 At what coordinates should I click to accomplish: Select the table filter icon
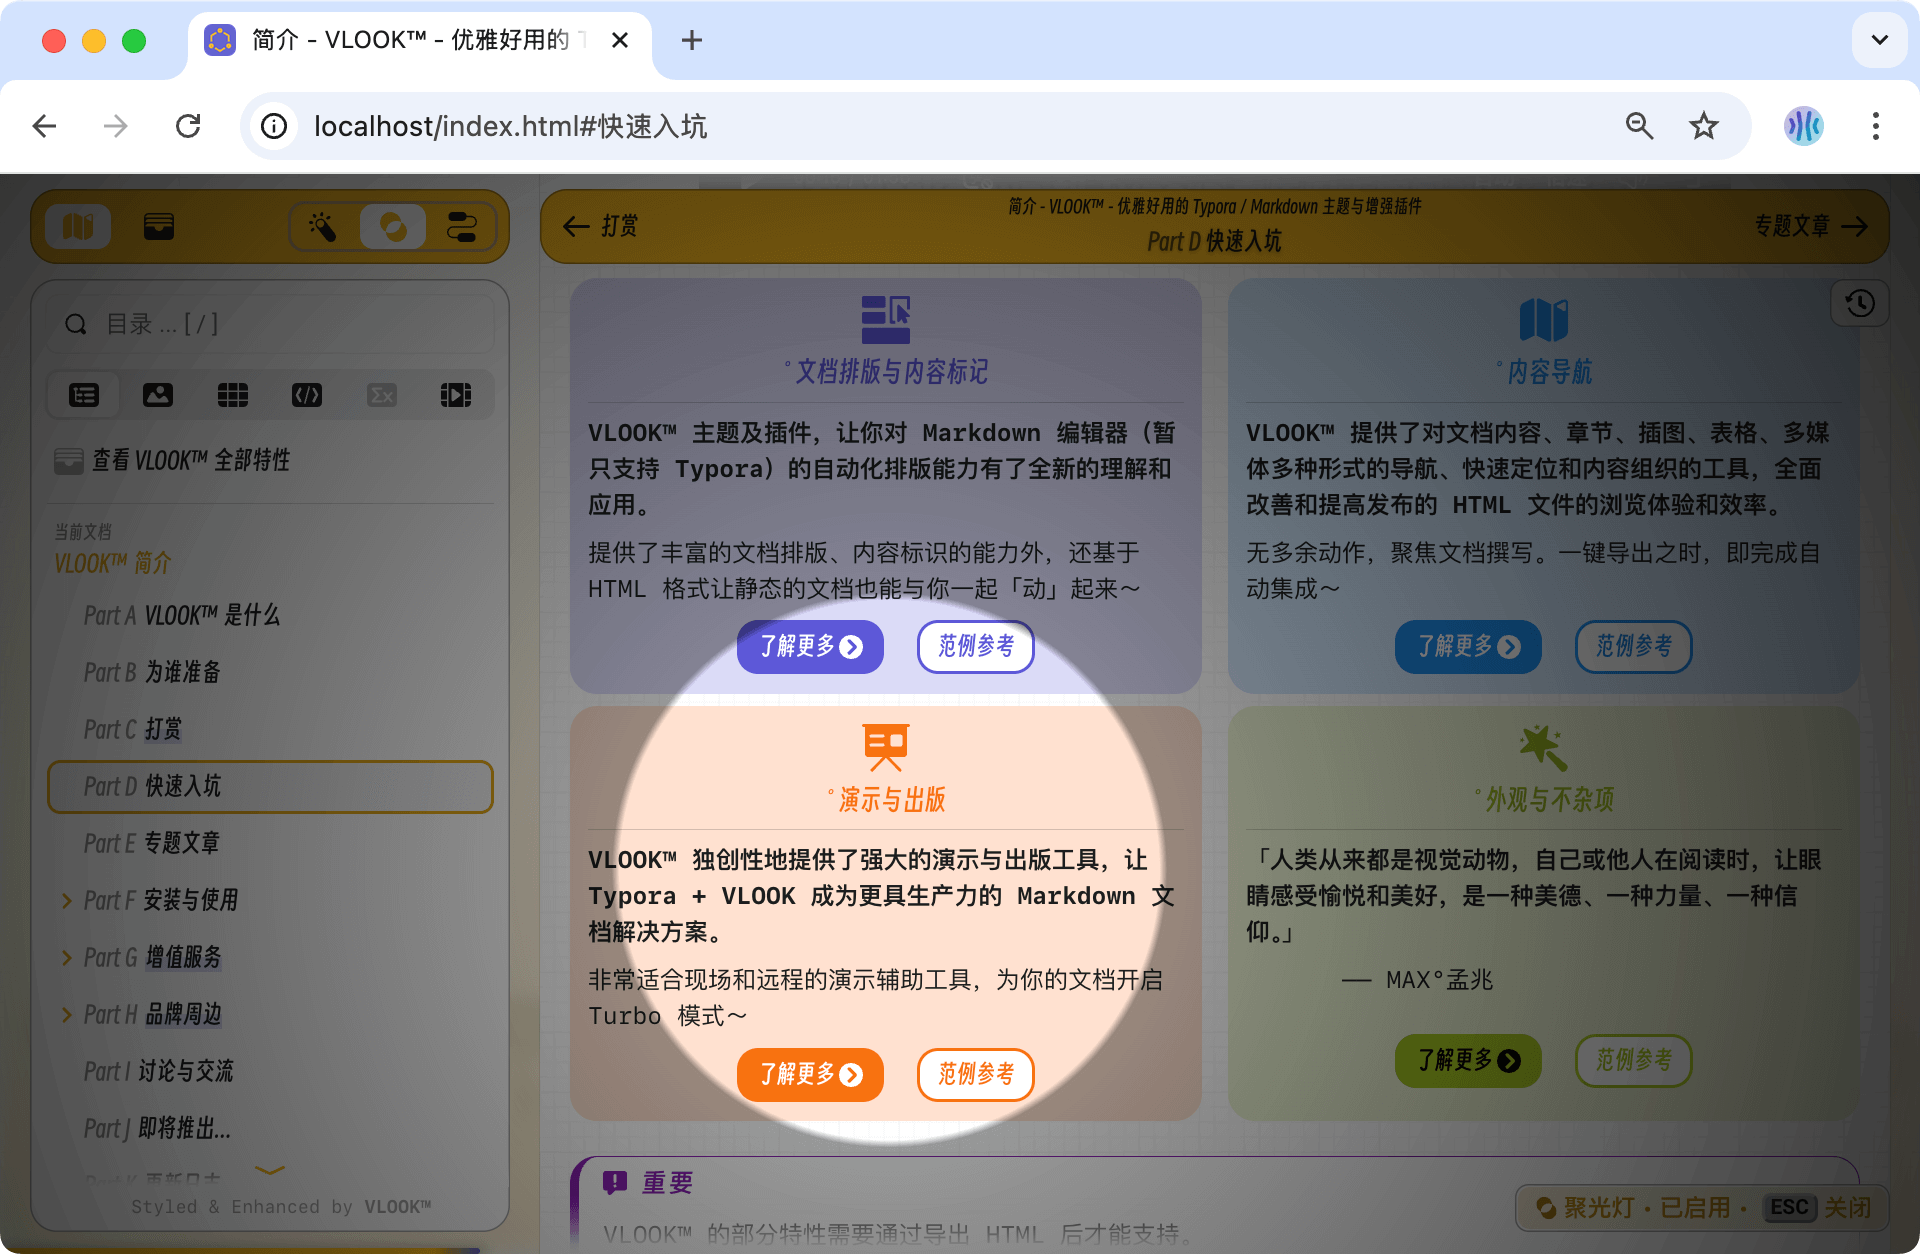[x=232, y=394]
